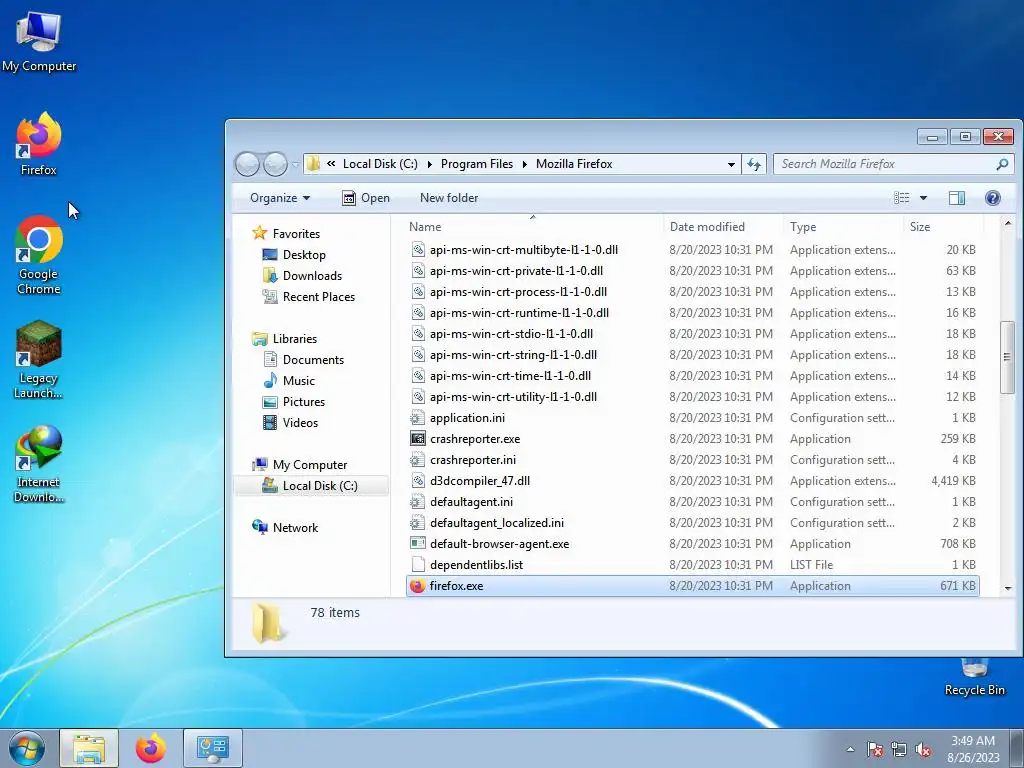Click the Control Panel taskbar icon
Image resolution: width=1024 pixels, height=768 pixels.
[x=212, y=748]
